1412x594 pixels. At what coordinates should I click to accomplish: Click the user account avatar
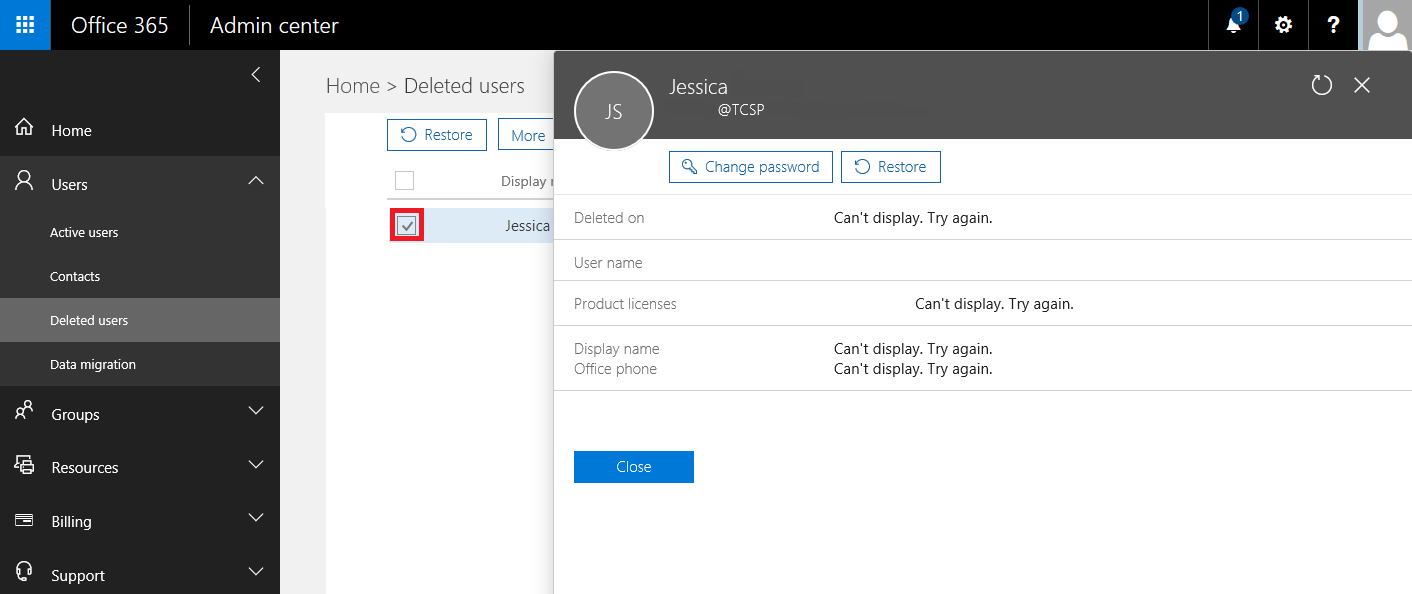pyautogui.click(x=1387, y=25)
